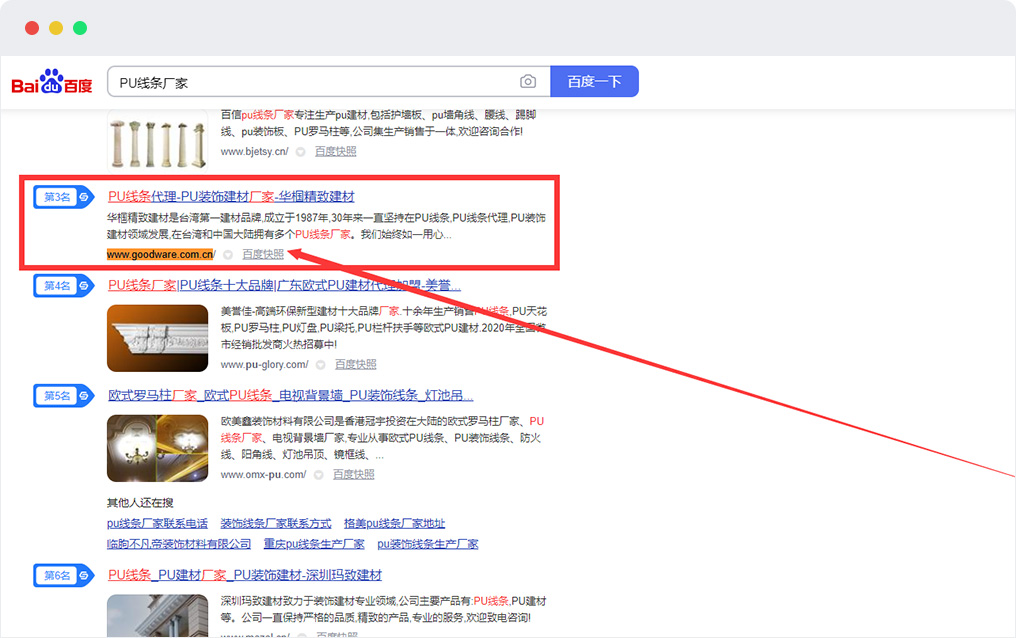The image size is (1016, 638).
Task: Open the result 欧式罗马柱厂家_欧式PU线条
Action: (x=290, y=395)
